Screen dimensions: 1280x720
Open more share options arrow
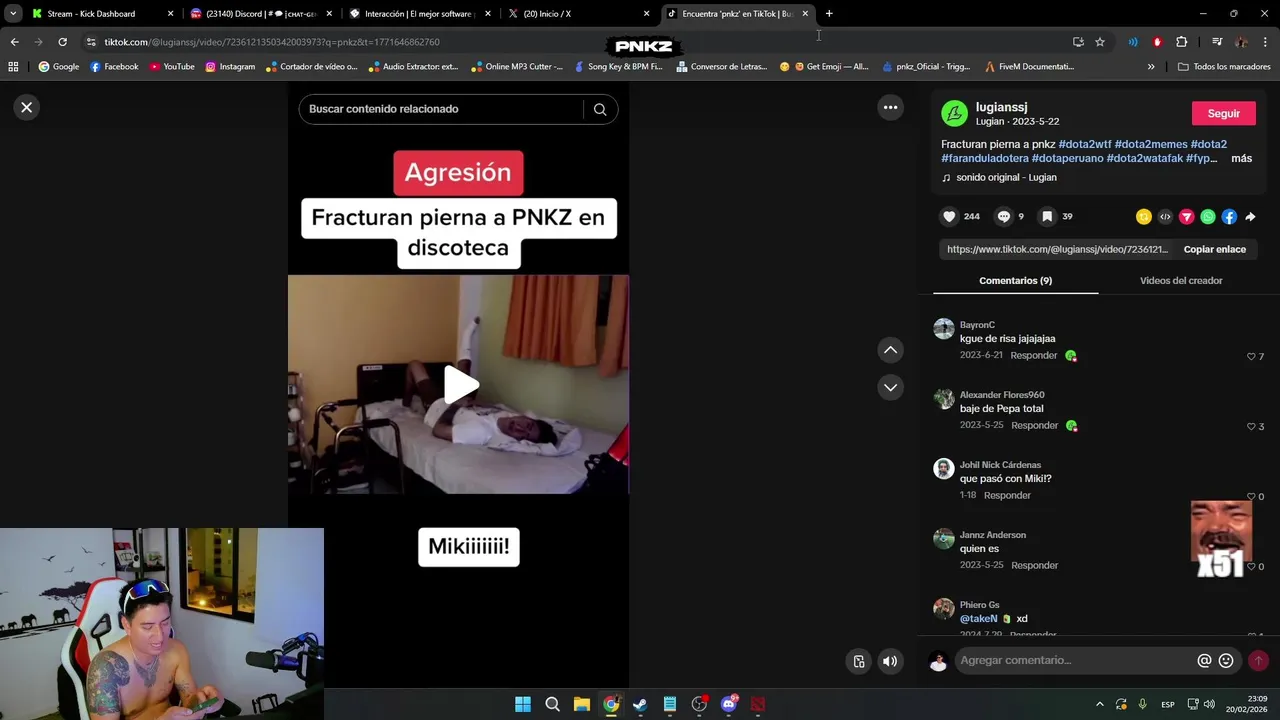pos(1250,217)
